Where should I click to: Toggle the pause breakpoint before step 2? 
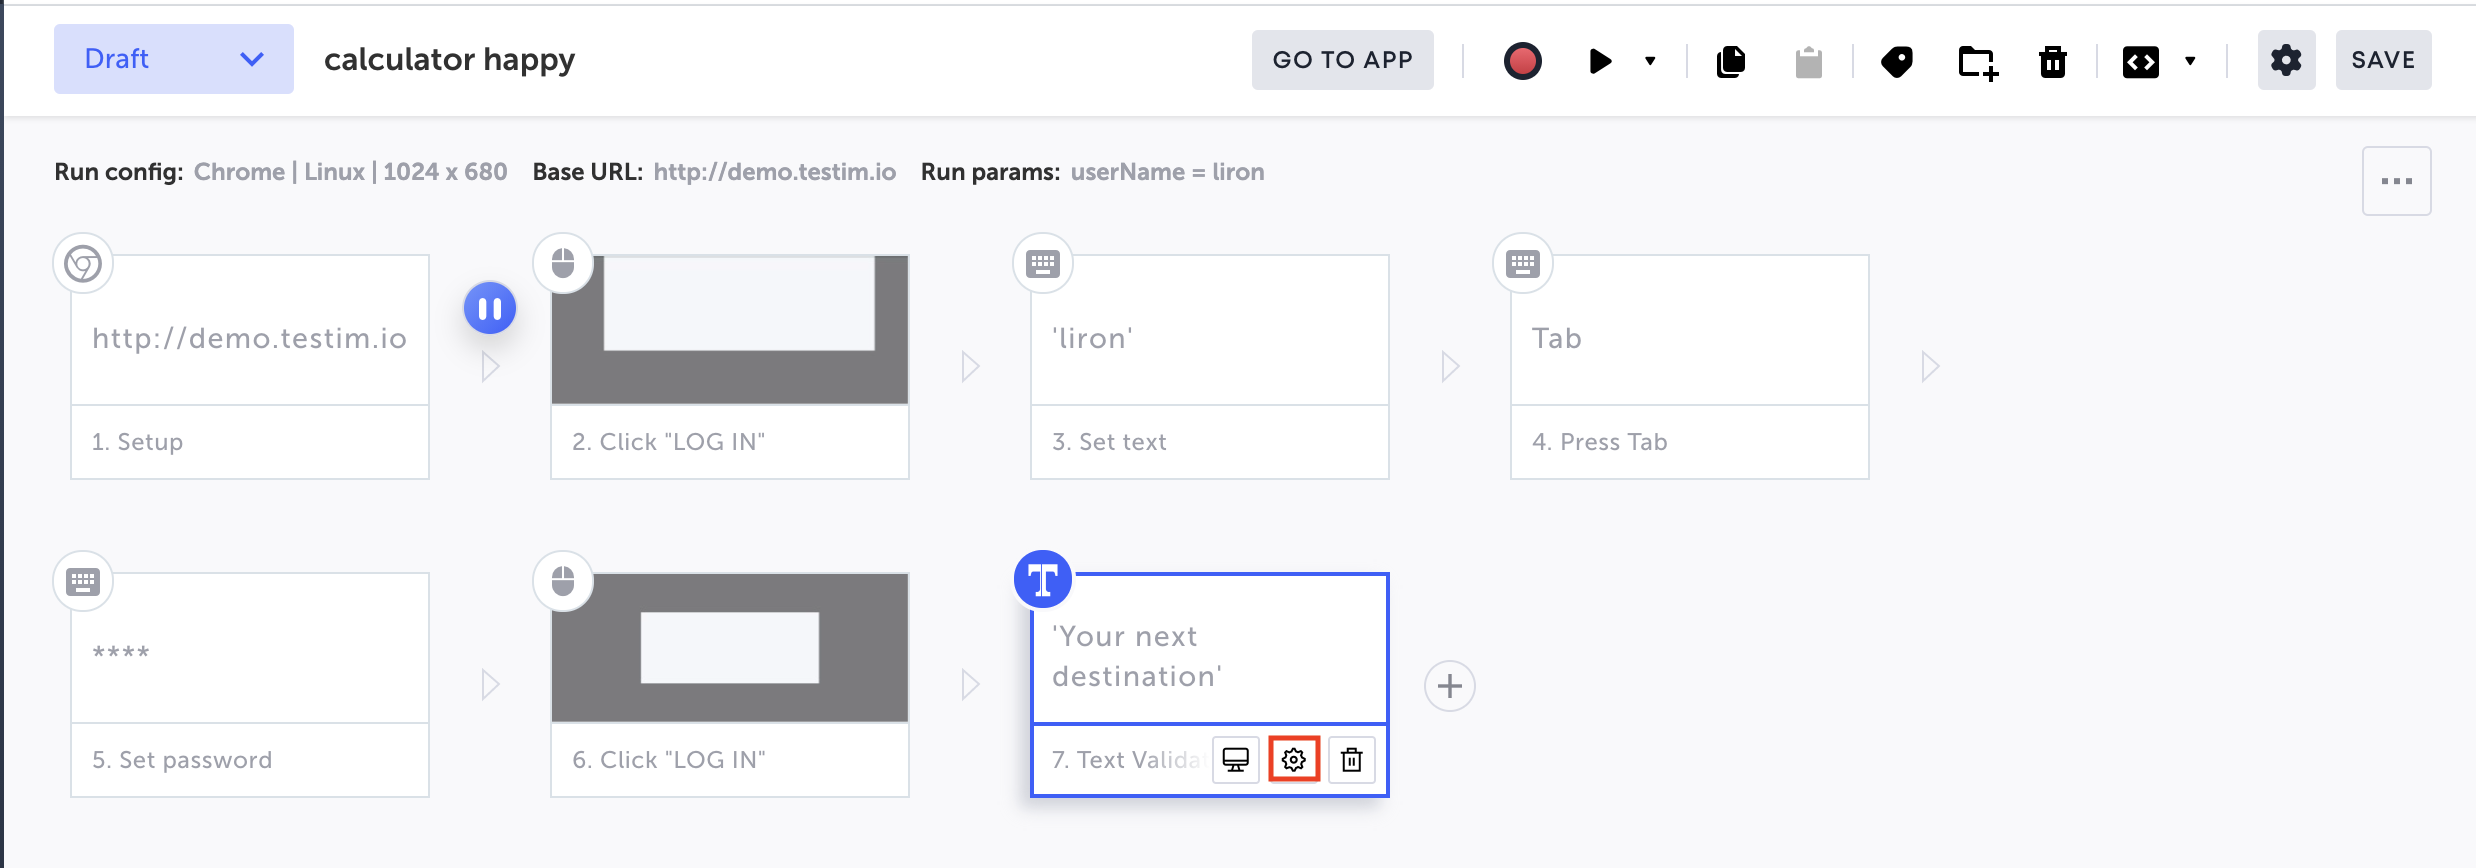coord(490,308)
